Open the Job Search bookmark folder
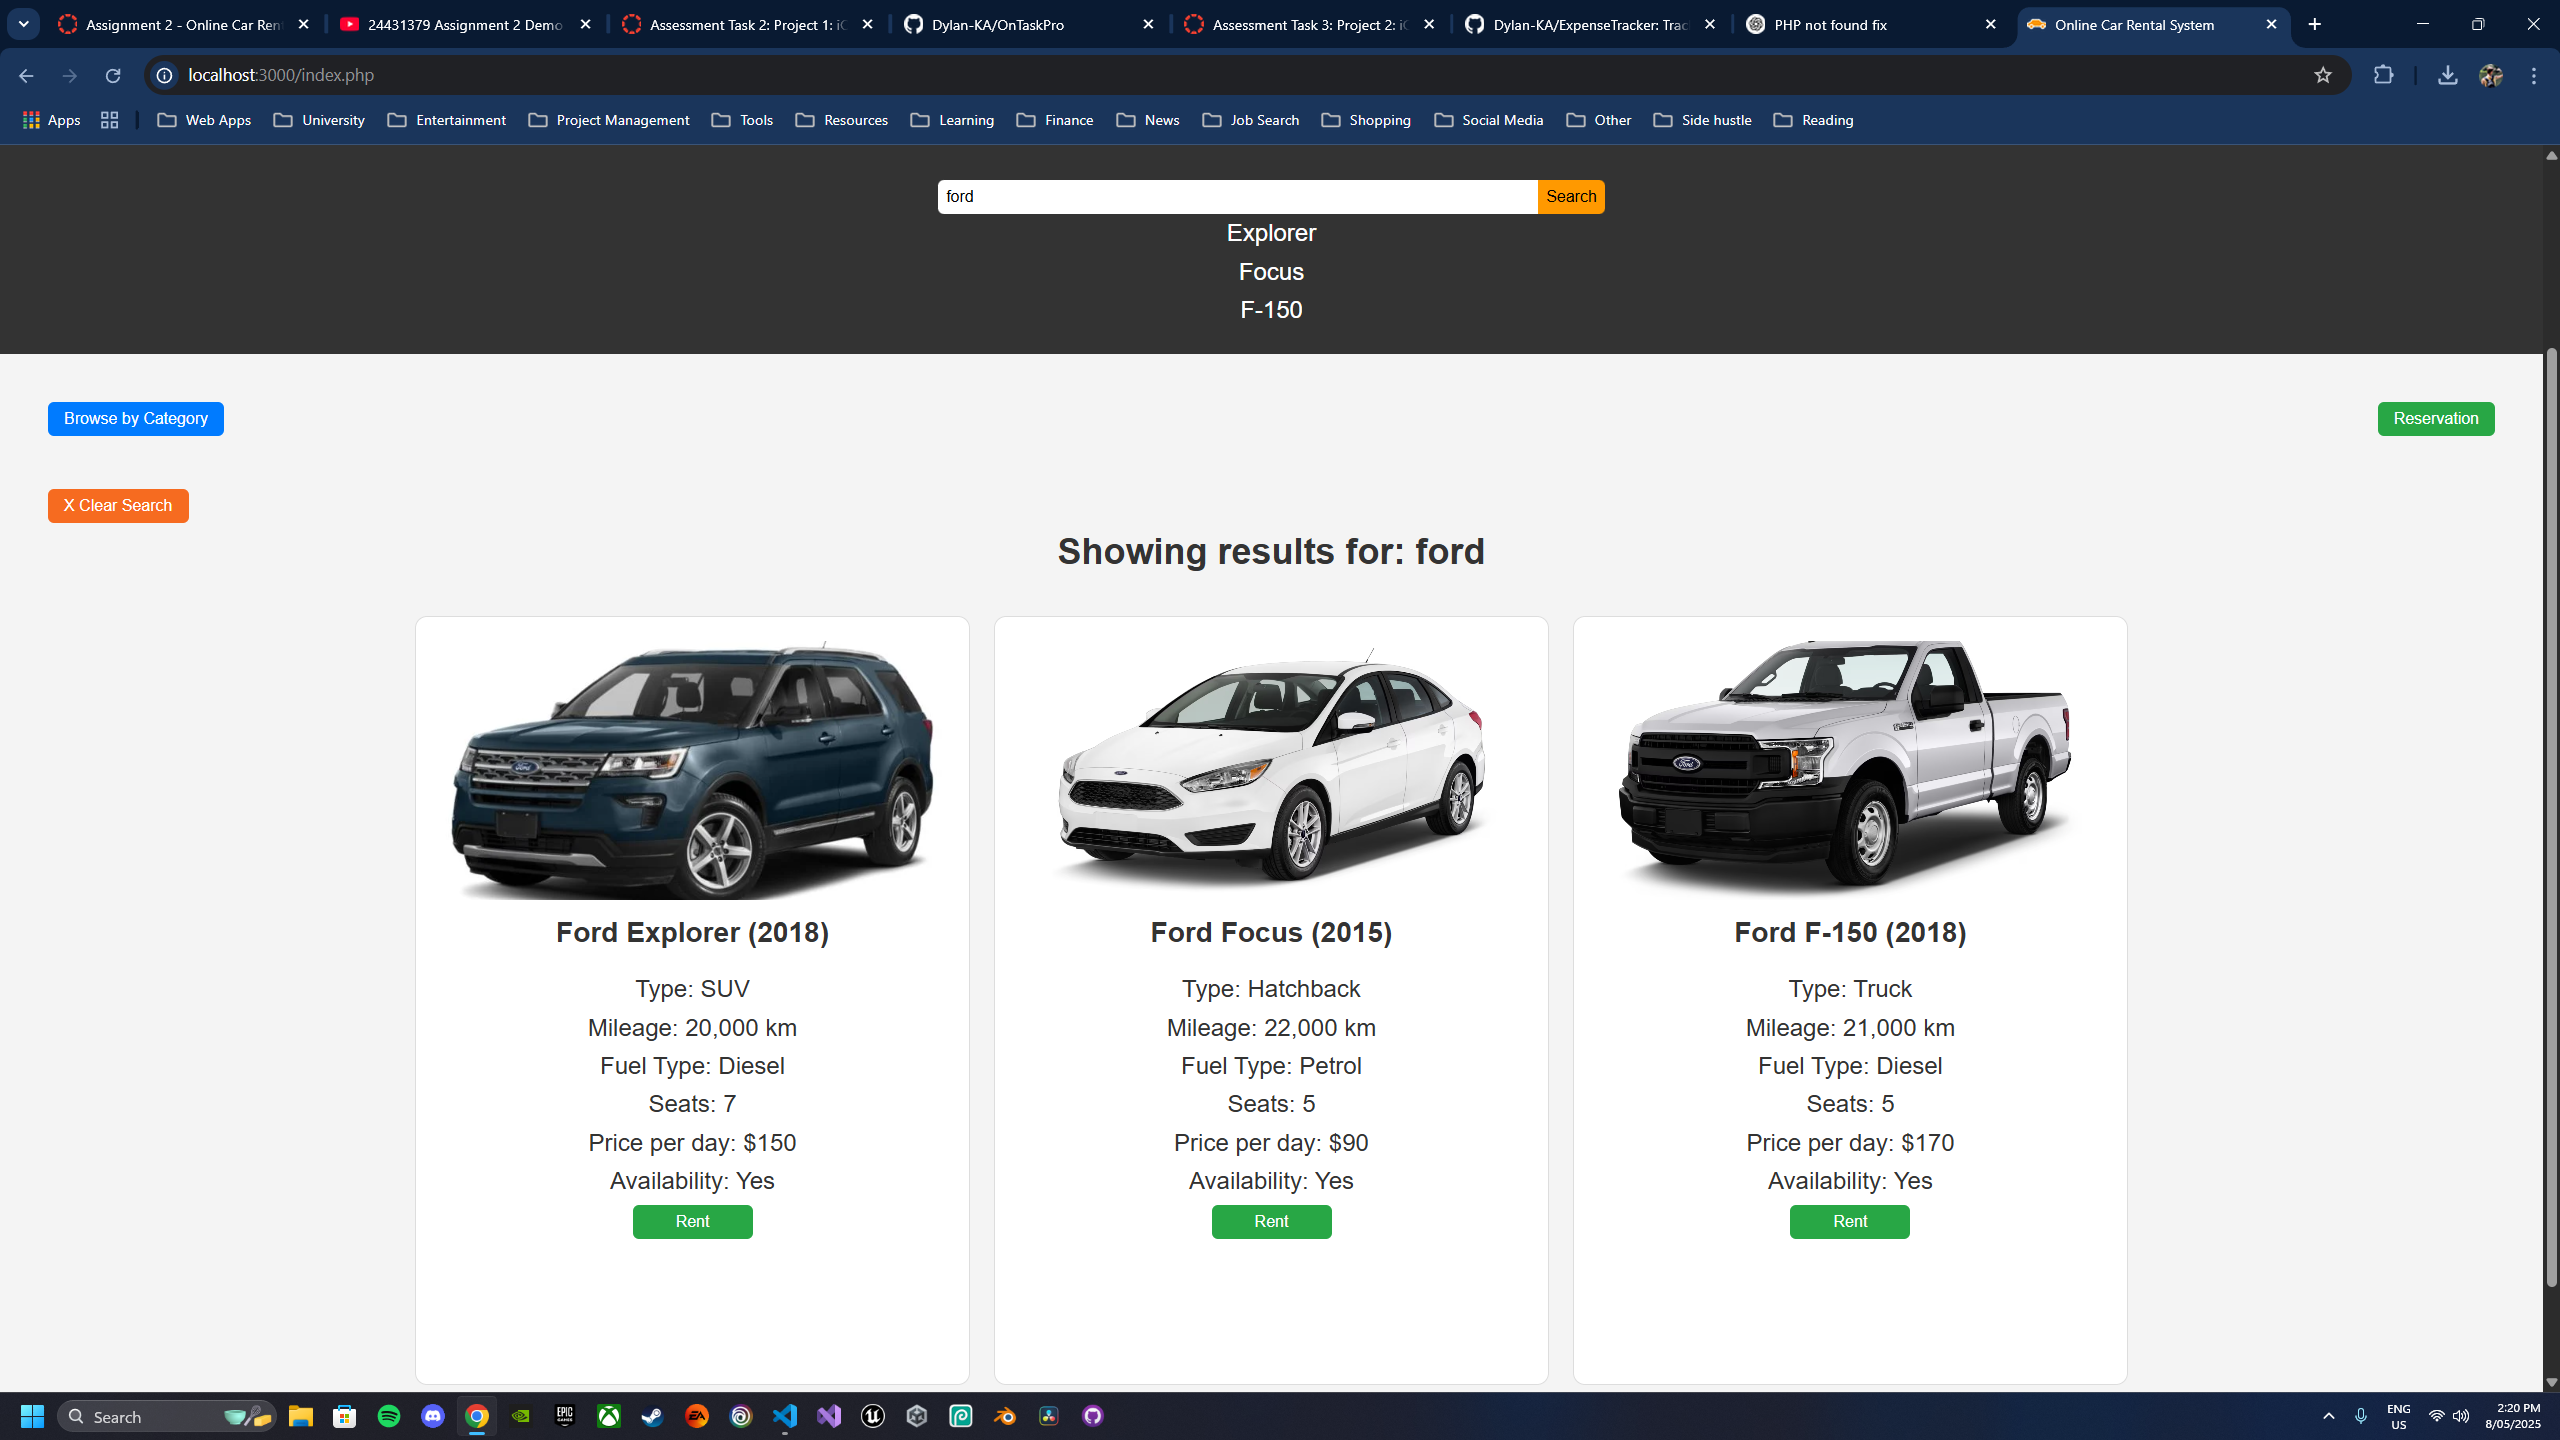 [1251, 120]
